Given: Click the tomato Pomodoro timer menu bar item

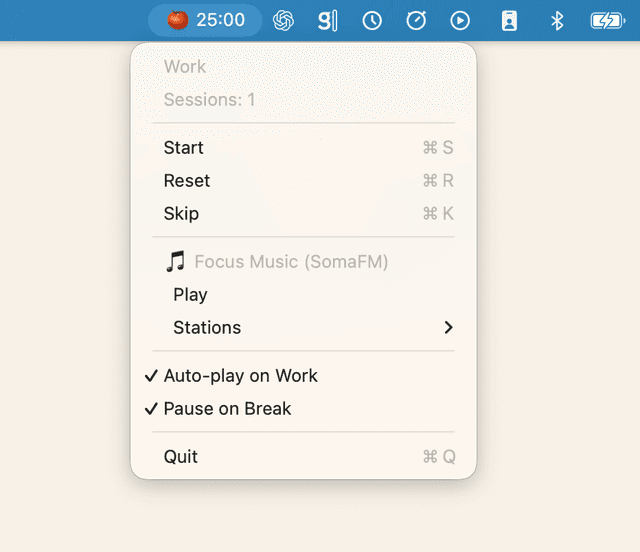Looking at the screenshot, I should (x=205, y=20).
